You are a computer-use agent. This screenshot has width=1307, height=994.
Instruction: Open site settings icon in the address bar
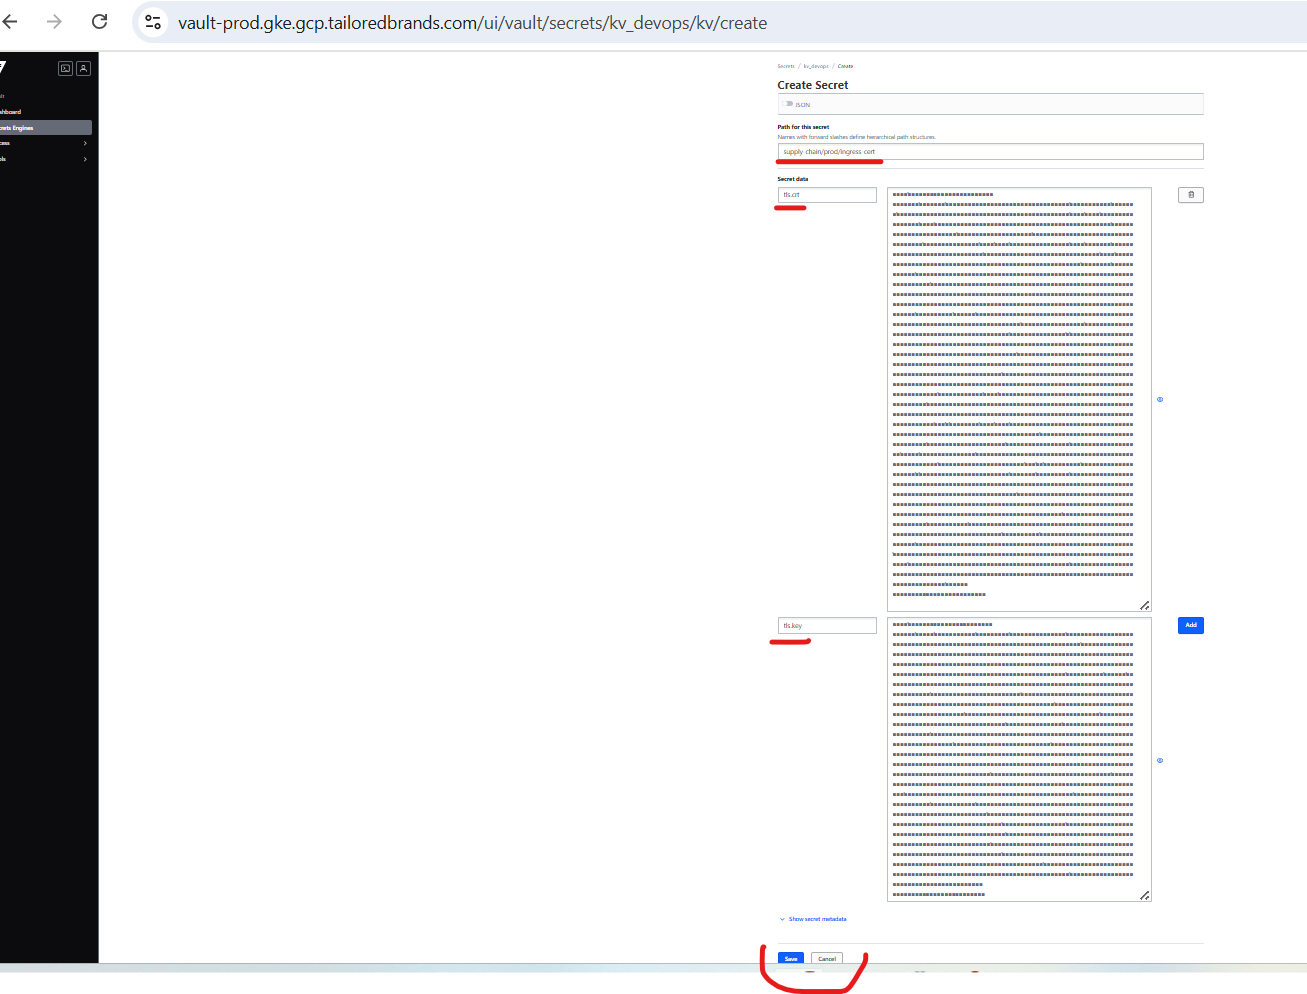click(152, 21)
